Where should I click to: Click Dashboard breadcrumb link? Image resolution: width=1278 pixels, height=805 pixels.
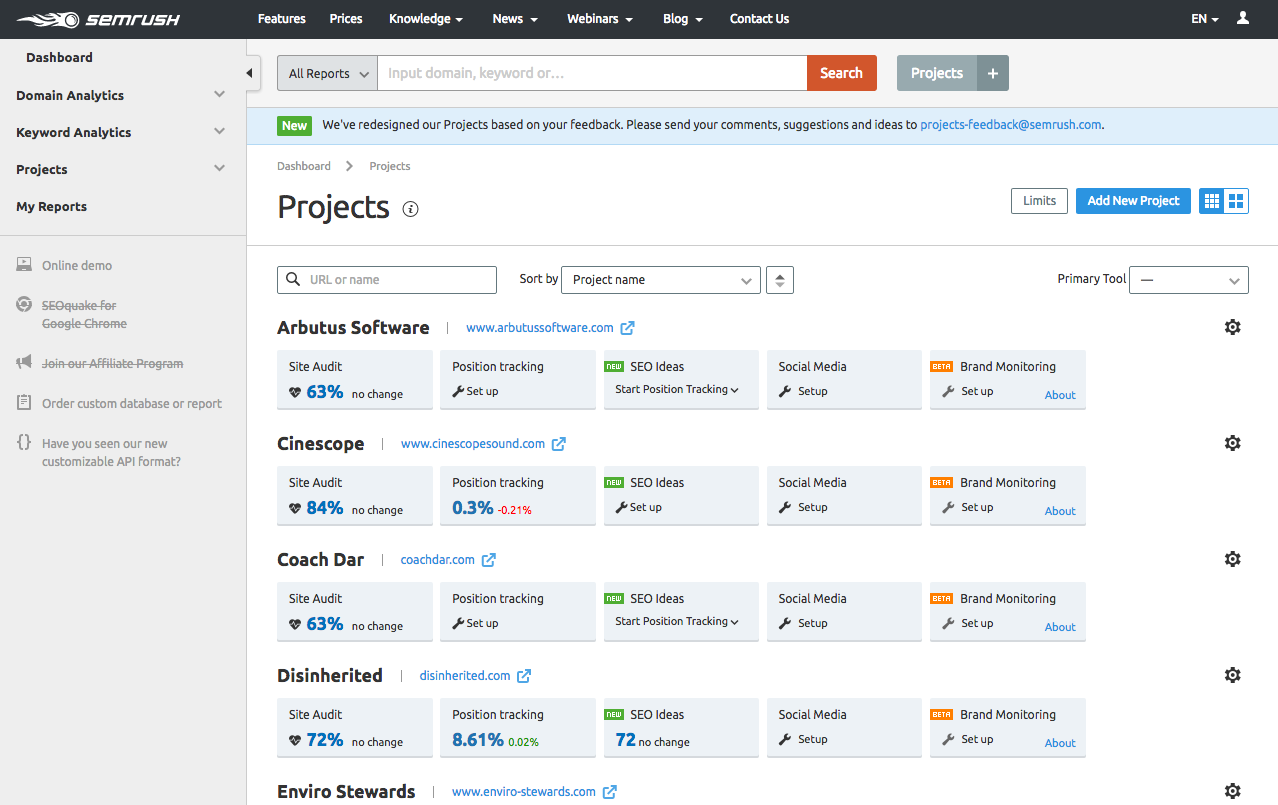[x=304, y=166]
